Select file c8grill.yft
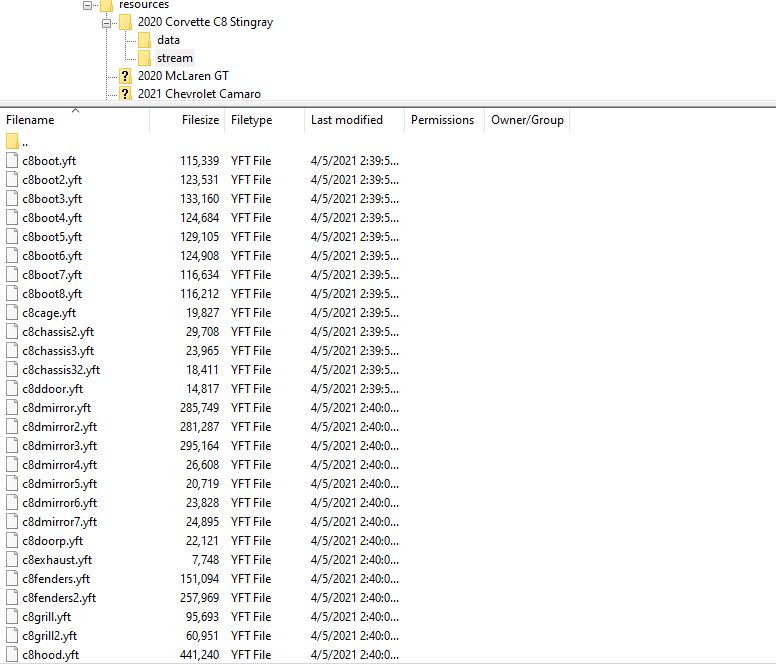 click(47, 617)
